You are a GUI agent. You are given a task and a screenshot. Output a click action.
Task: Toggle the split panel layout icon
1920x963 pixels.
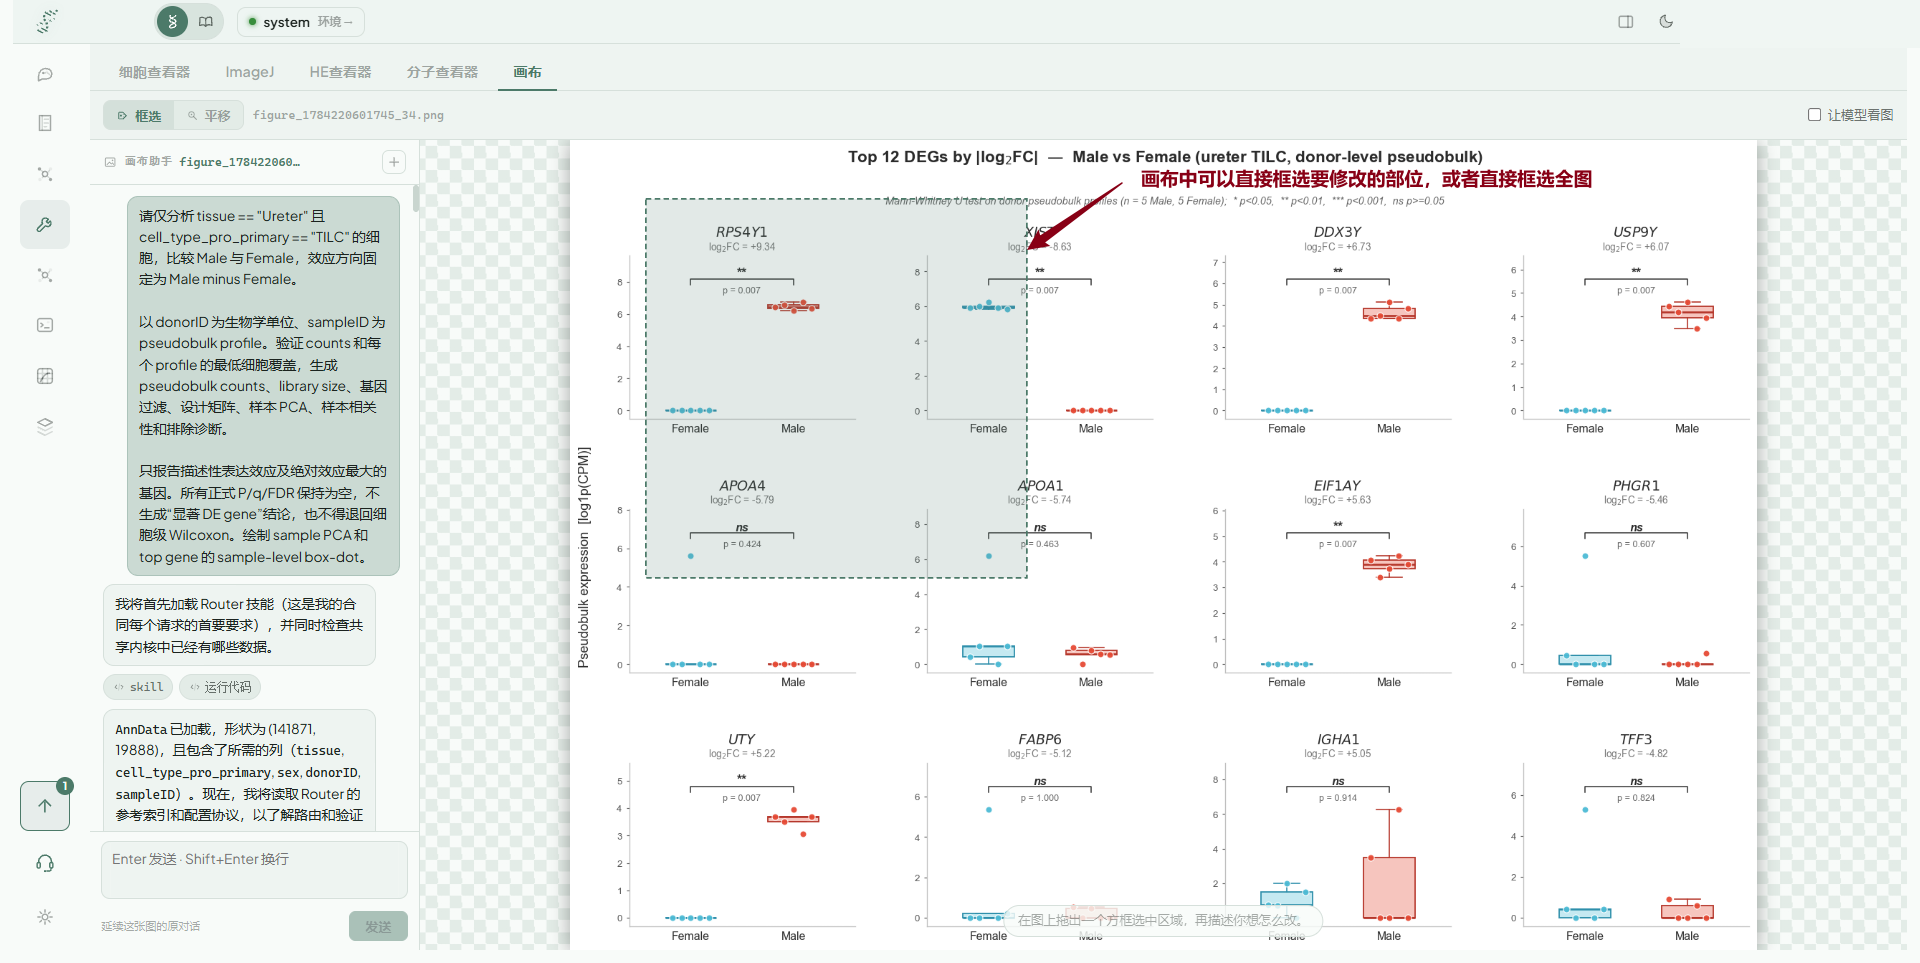[1626, 22]
